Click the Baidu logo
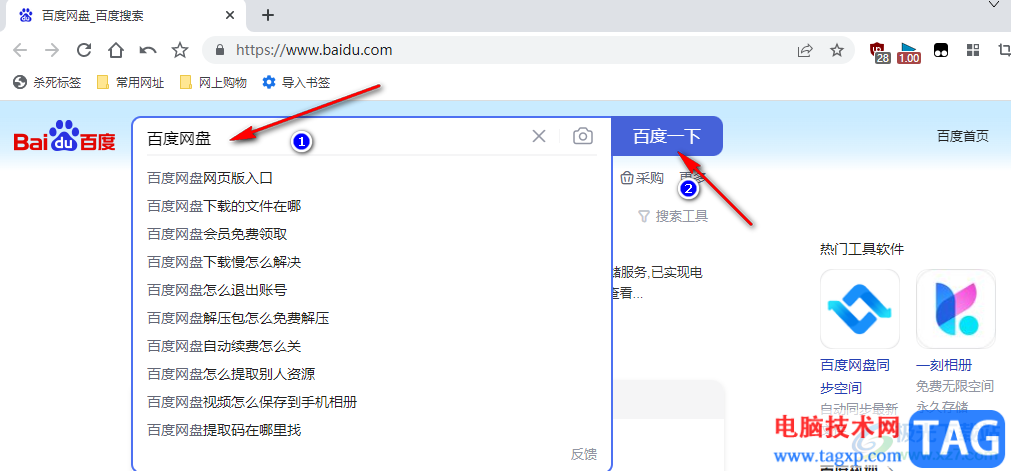 coord(64,136)
